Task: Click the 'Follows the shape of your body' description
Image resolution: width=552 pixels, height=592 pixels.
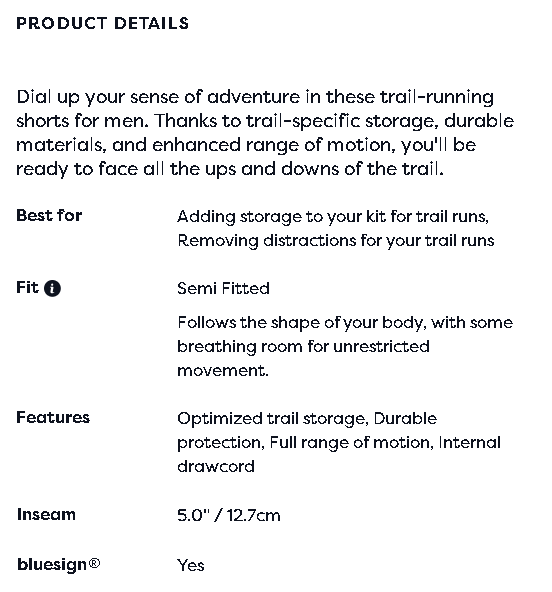Action: click(x=345, y=347)
